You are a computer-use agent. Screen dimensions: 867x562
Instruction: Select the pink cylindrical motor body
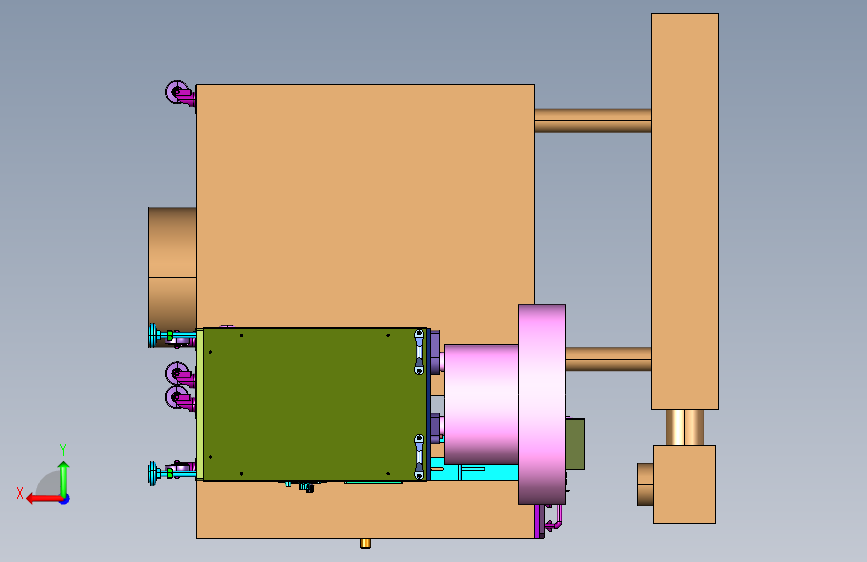point(481,404)
